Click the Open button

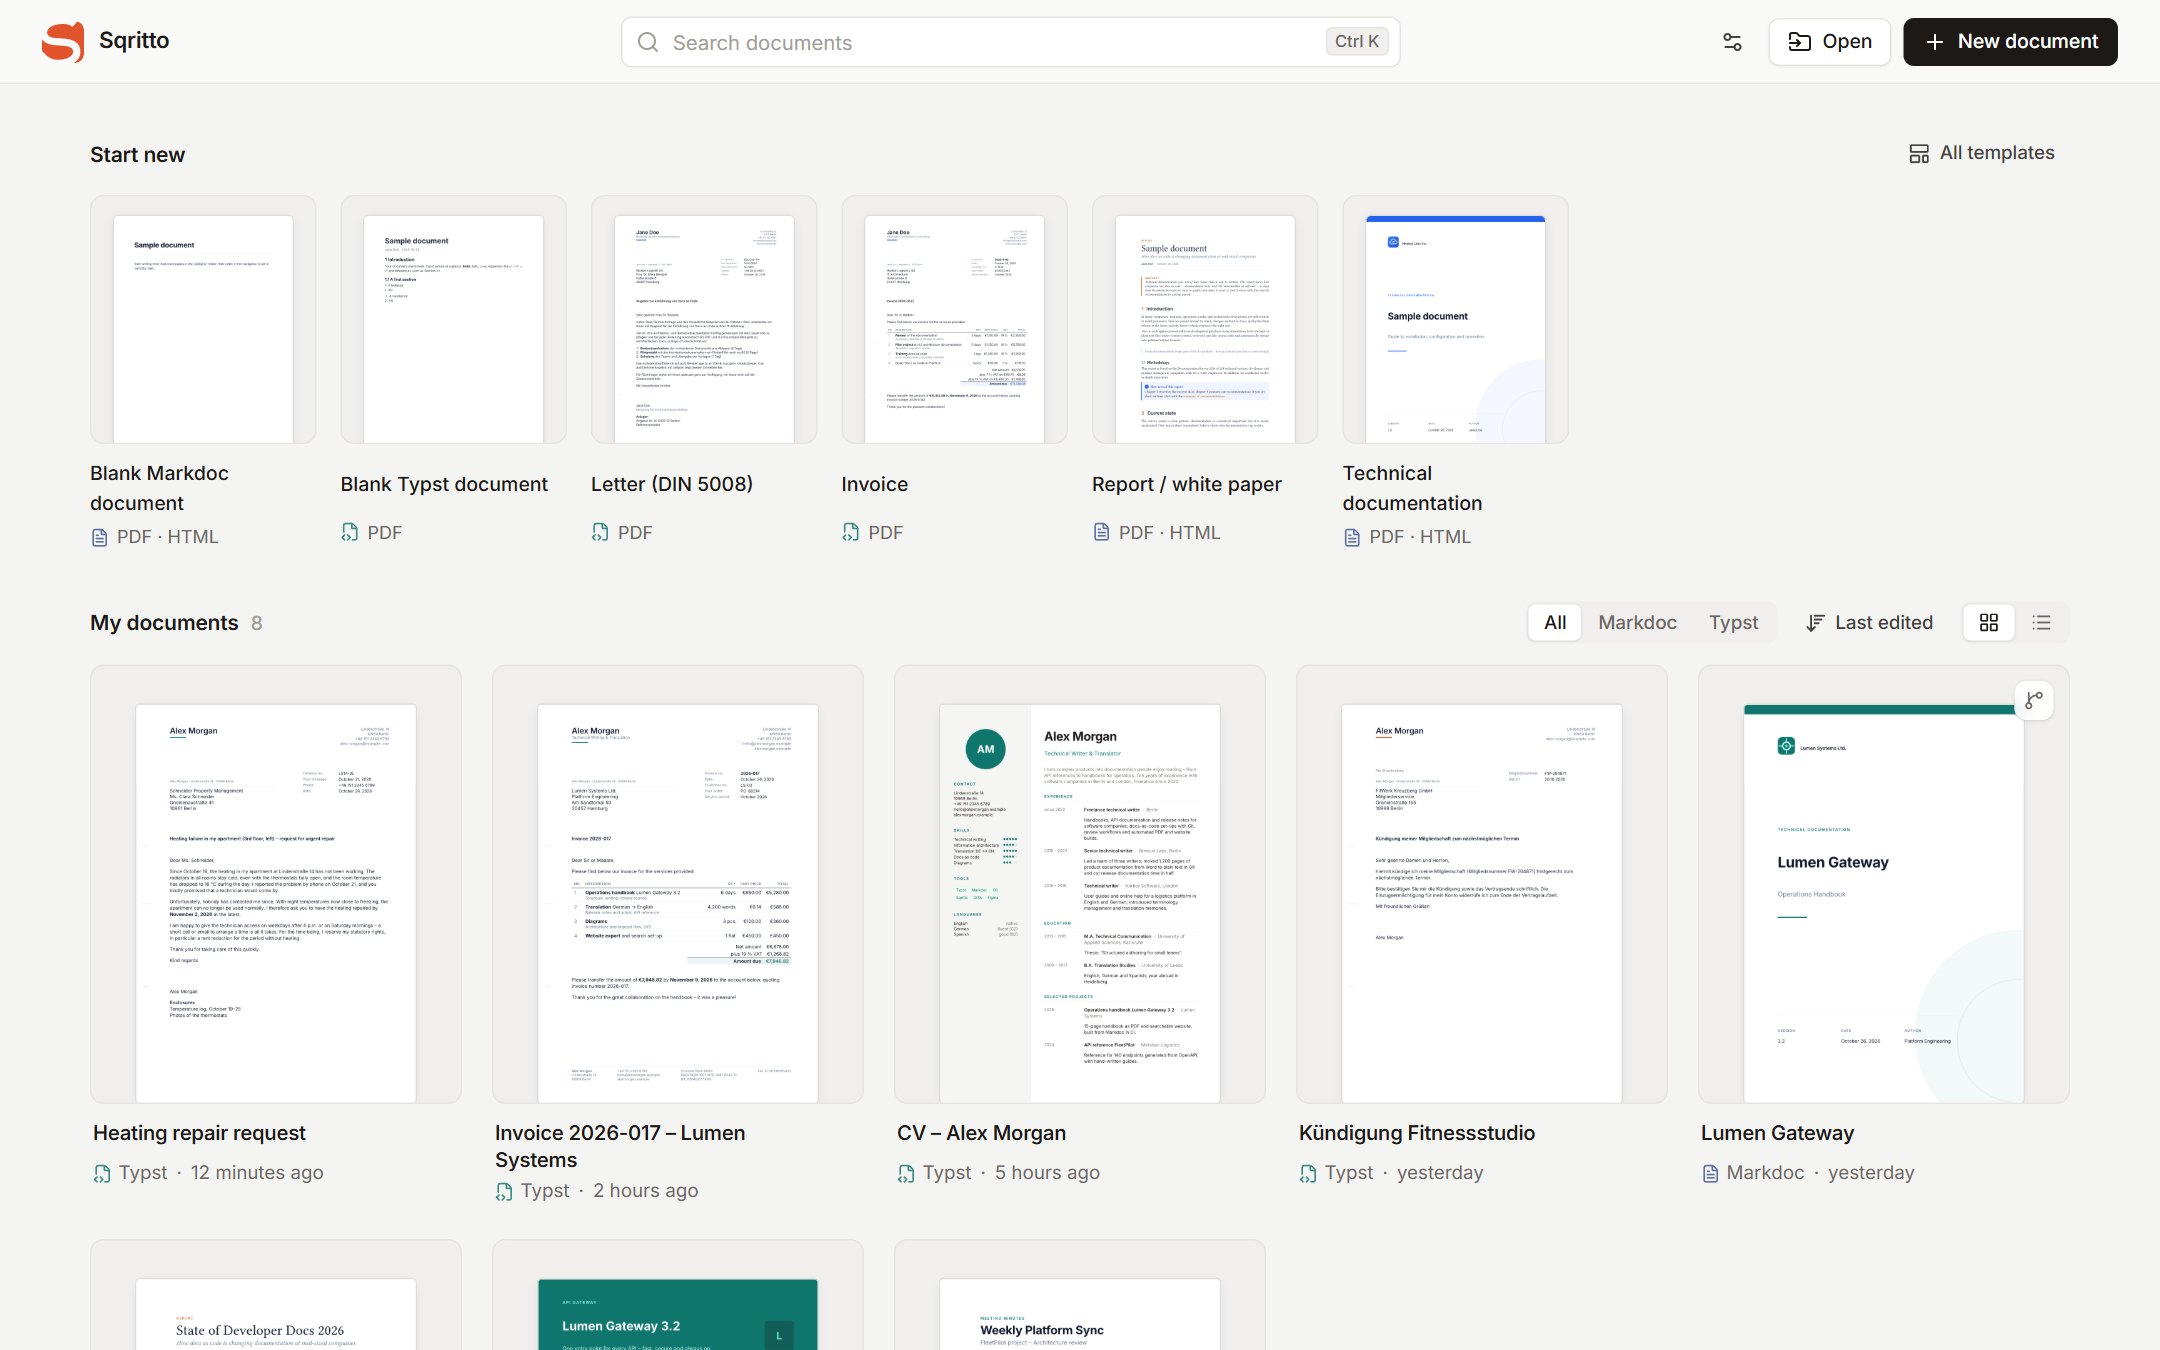(1829, 42)
